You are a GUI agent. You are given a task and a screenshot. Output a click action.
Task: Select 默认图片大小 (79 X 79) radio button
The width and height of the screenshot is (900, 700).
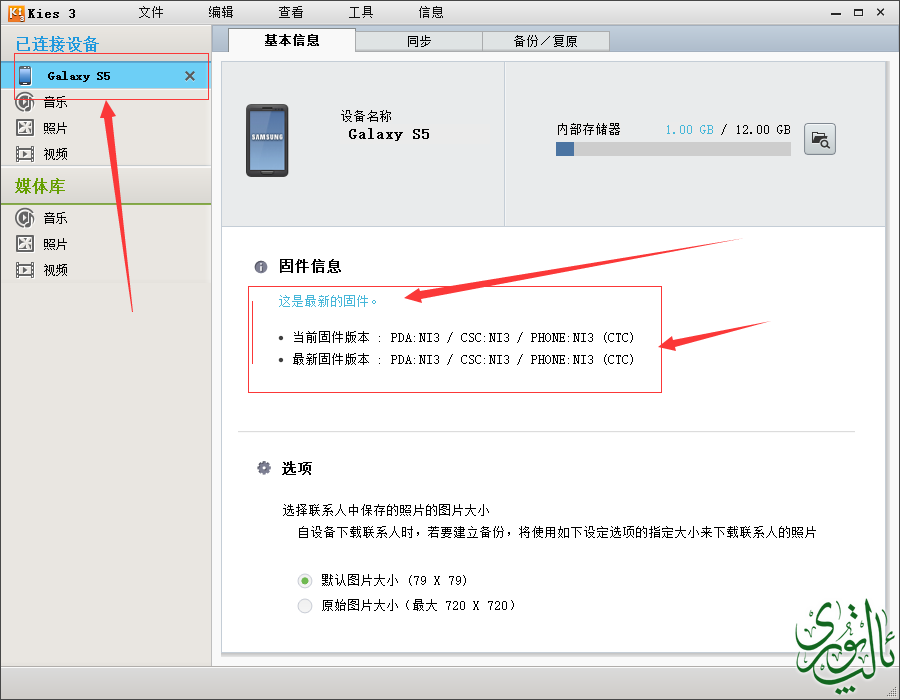[x=305, y=581]
